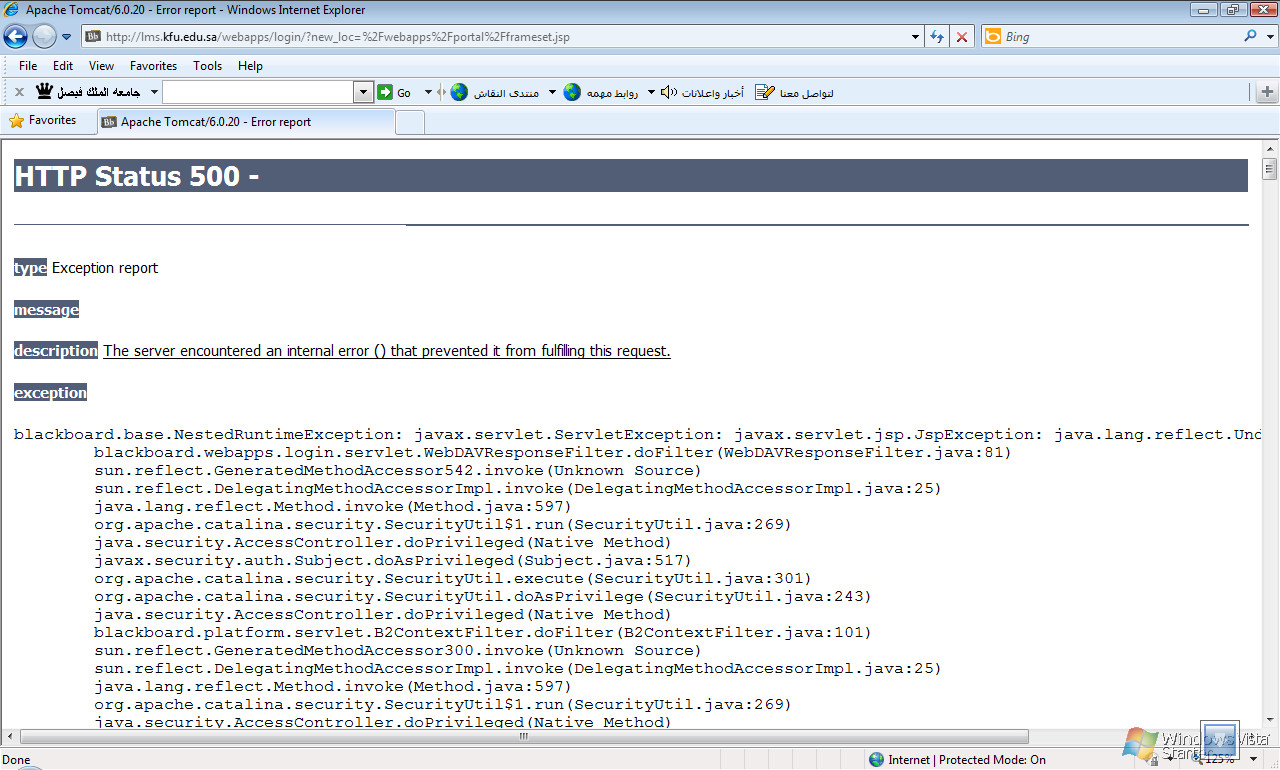Image resolution: width=1280 pixels, height=770 pixels.
Task: Open the search provider dropdown arrow
Action: [1268, 37]
